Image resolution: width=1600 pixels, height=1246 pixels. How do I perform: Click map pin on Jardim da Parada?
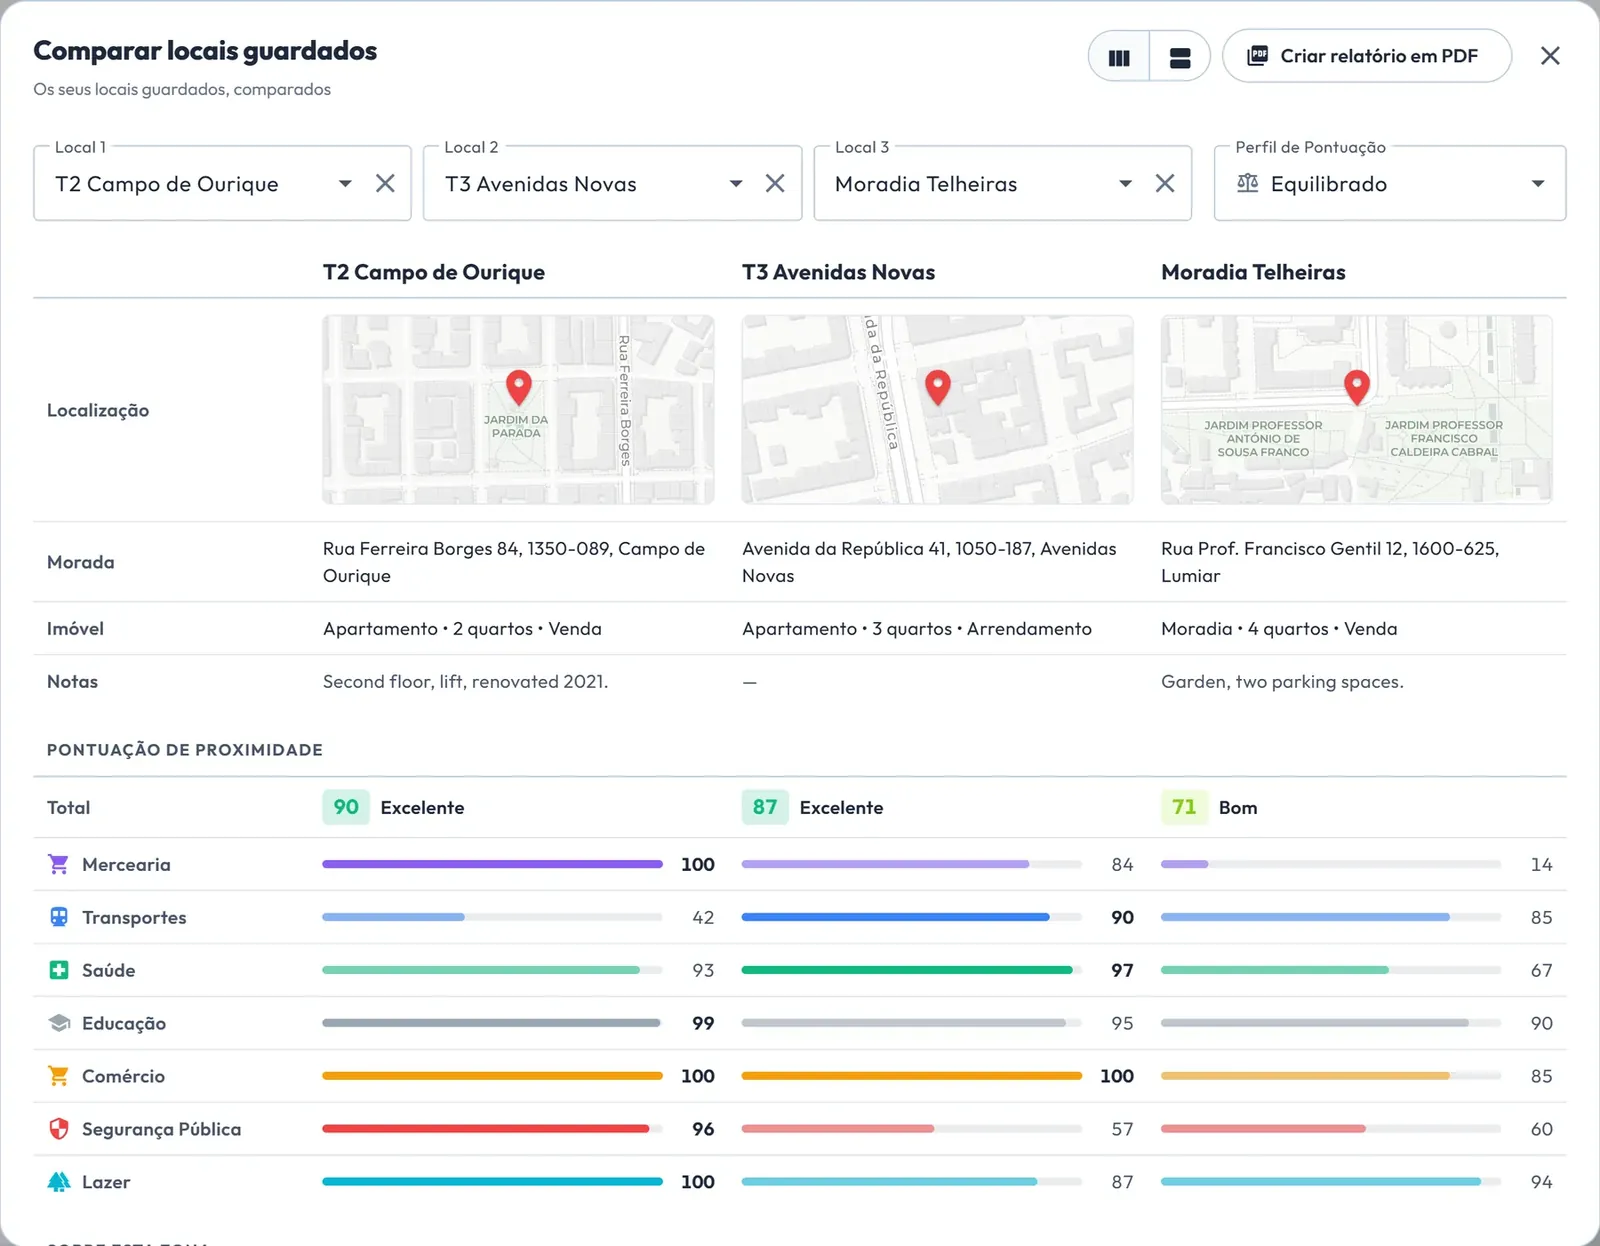(x=518, y=387)
